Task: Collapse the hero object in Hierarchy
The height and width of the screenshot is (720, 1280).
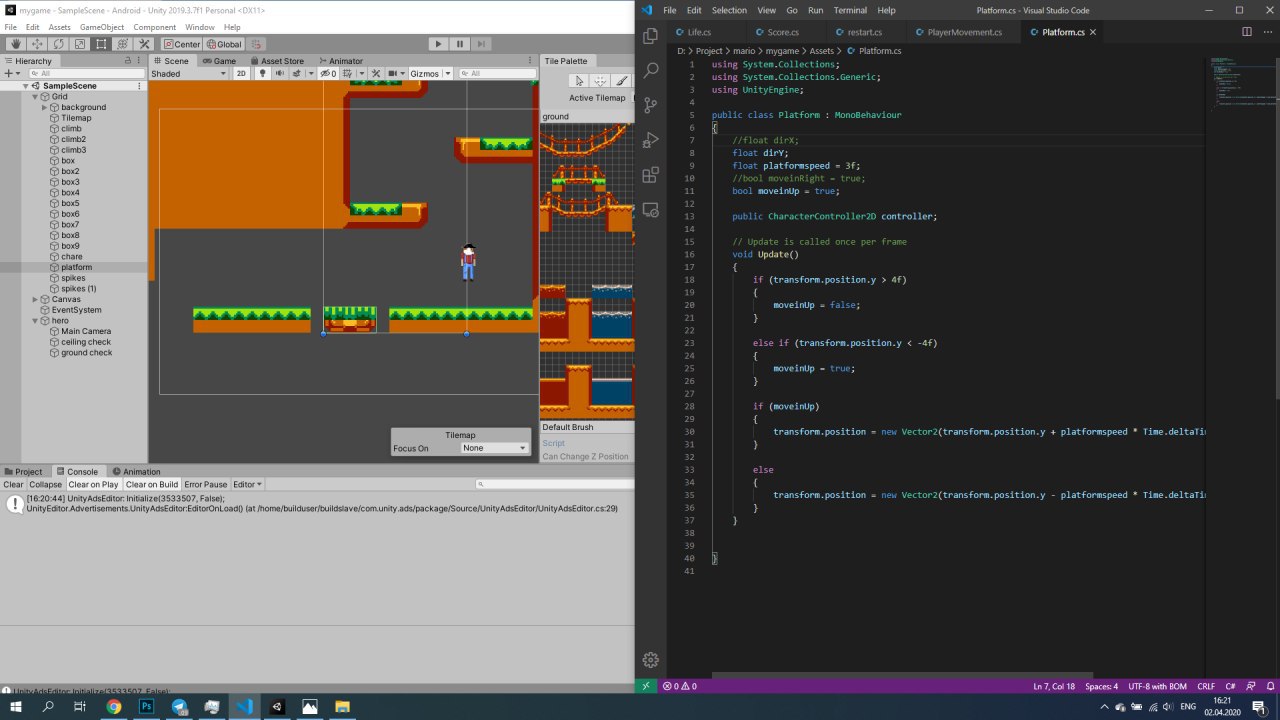Action: pyautogui.click(x=35, y=321)
